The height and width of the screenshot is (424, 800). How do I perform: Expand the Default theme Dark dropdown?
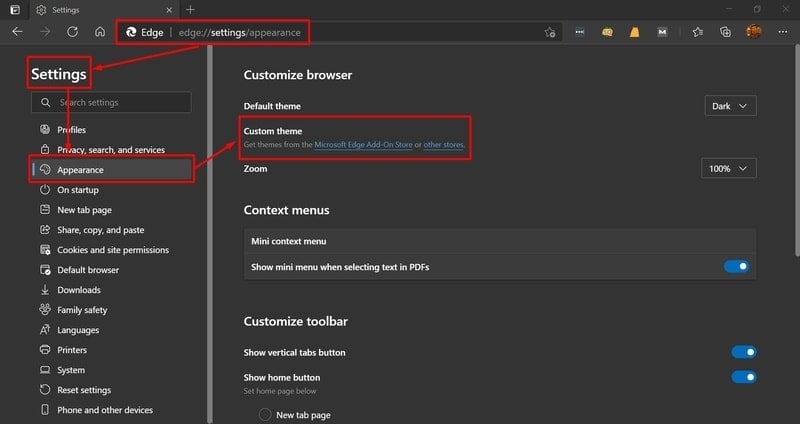coord(730,106)
